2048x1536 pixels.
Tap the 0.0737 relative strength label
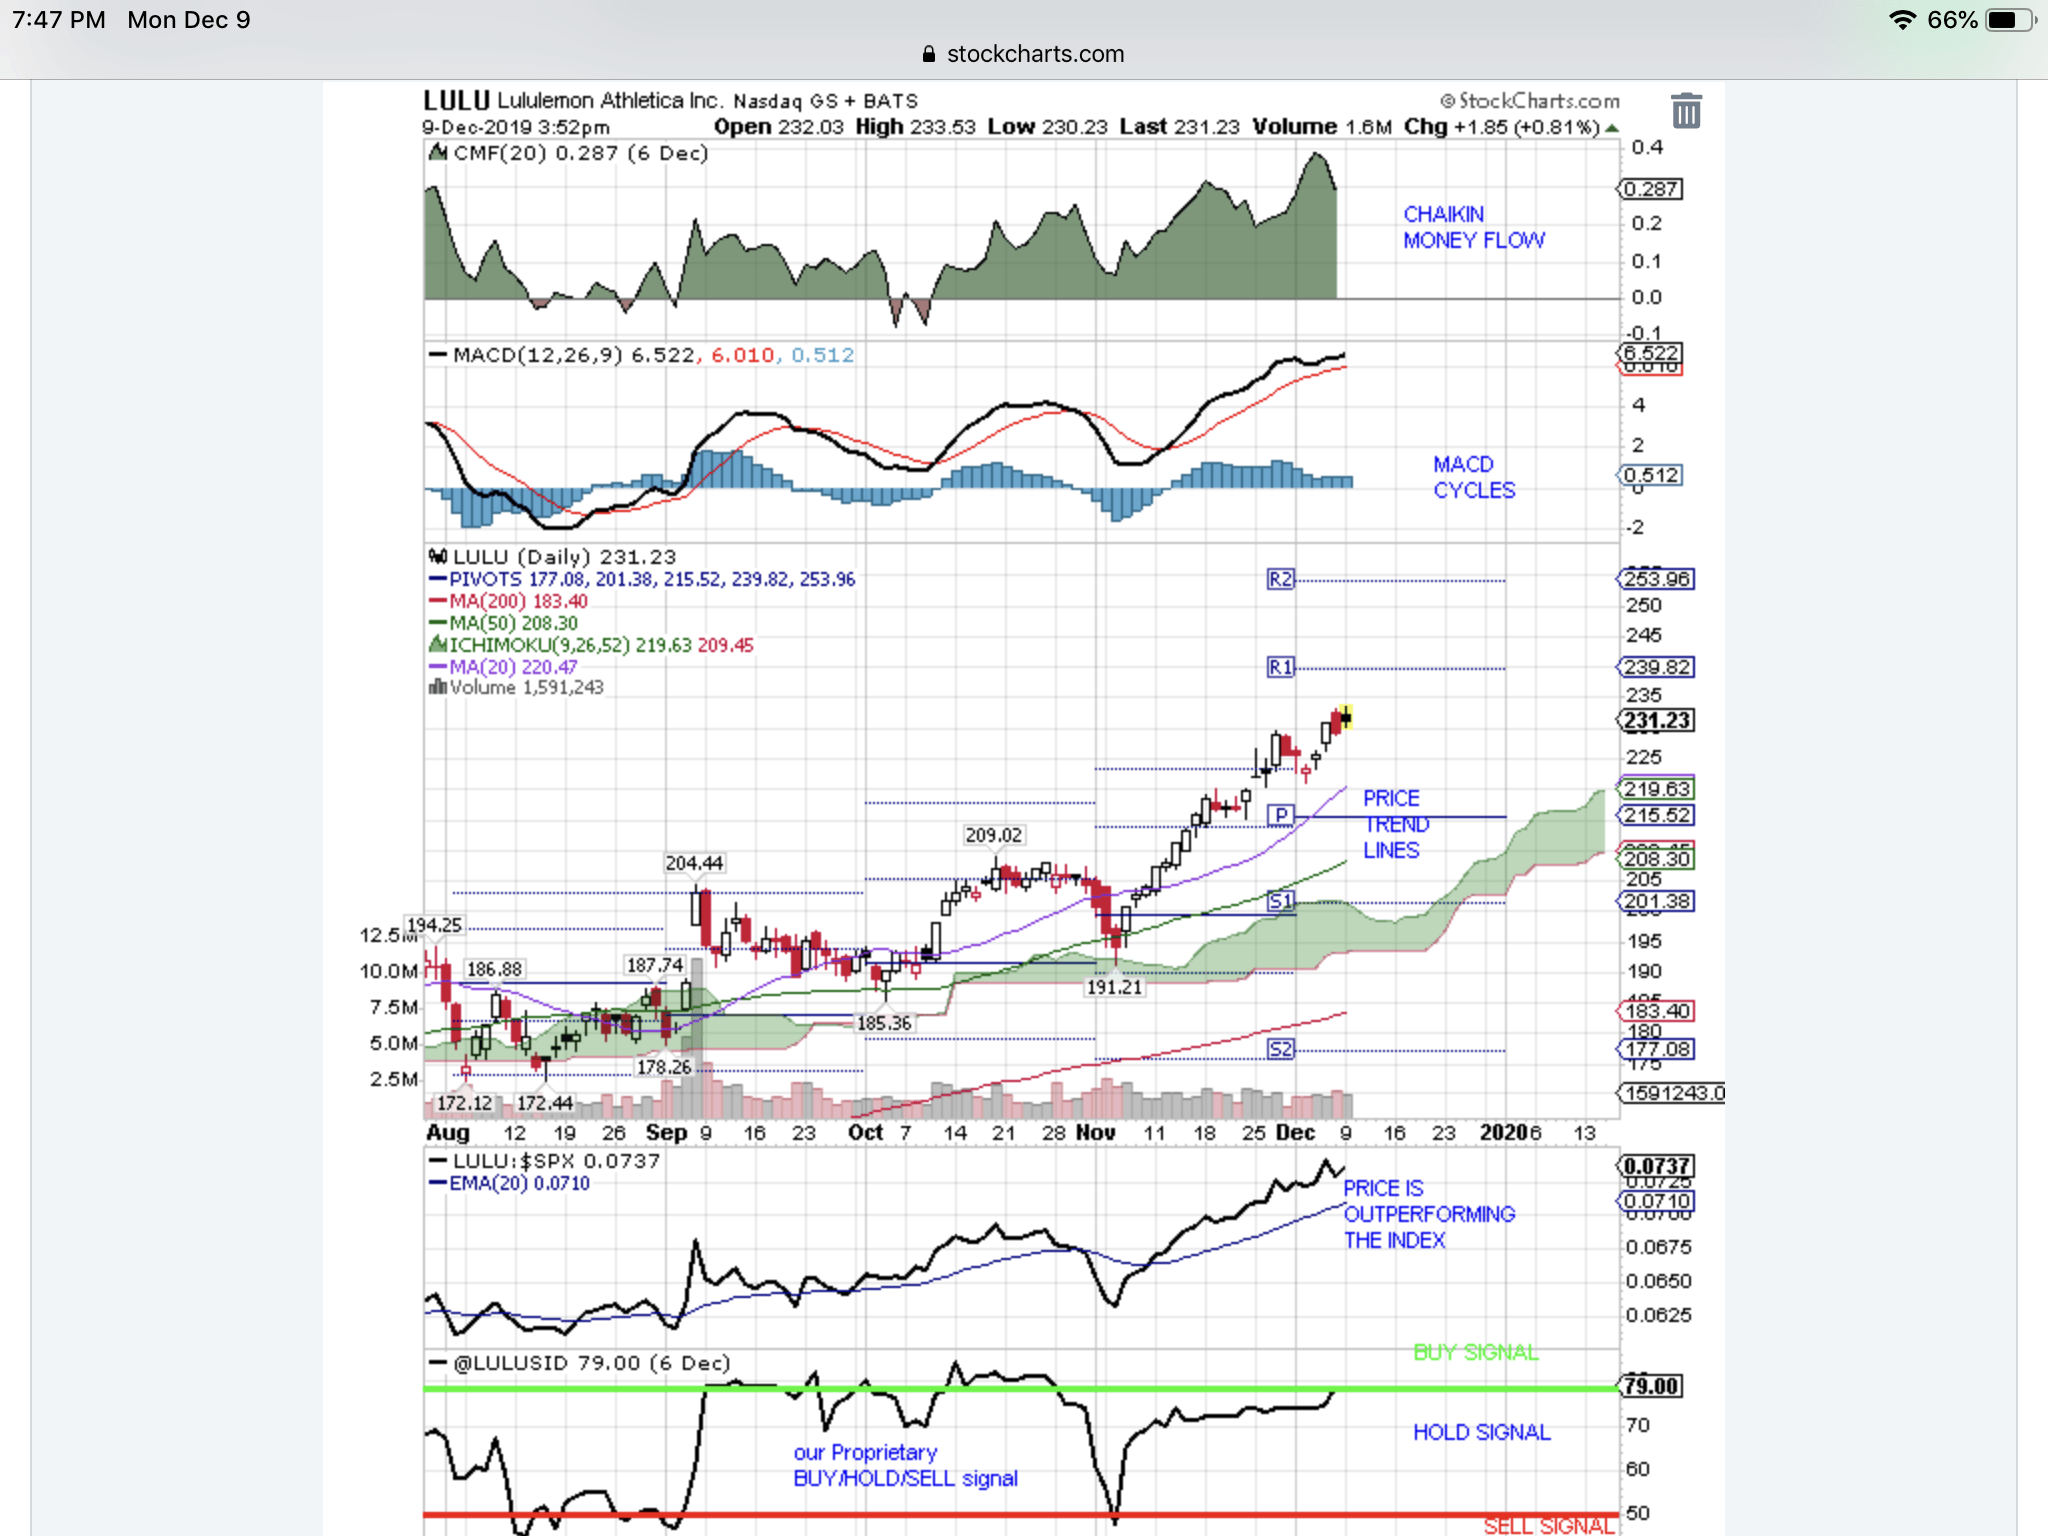[x=1656, y=1166]
